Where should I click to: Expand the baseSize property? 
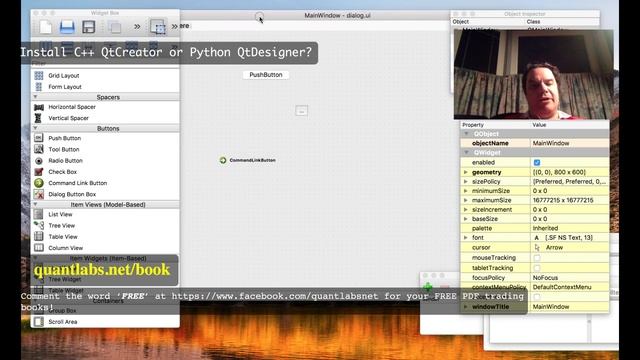click(x=466, y=219)
